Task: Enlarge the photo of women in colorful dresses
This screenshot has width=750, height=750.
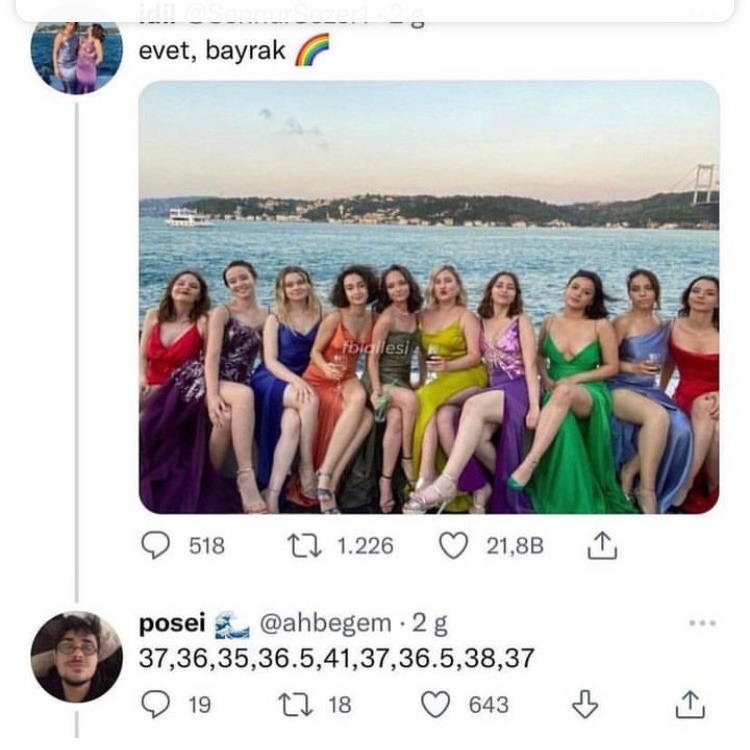Action: (x=428, y=297)
